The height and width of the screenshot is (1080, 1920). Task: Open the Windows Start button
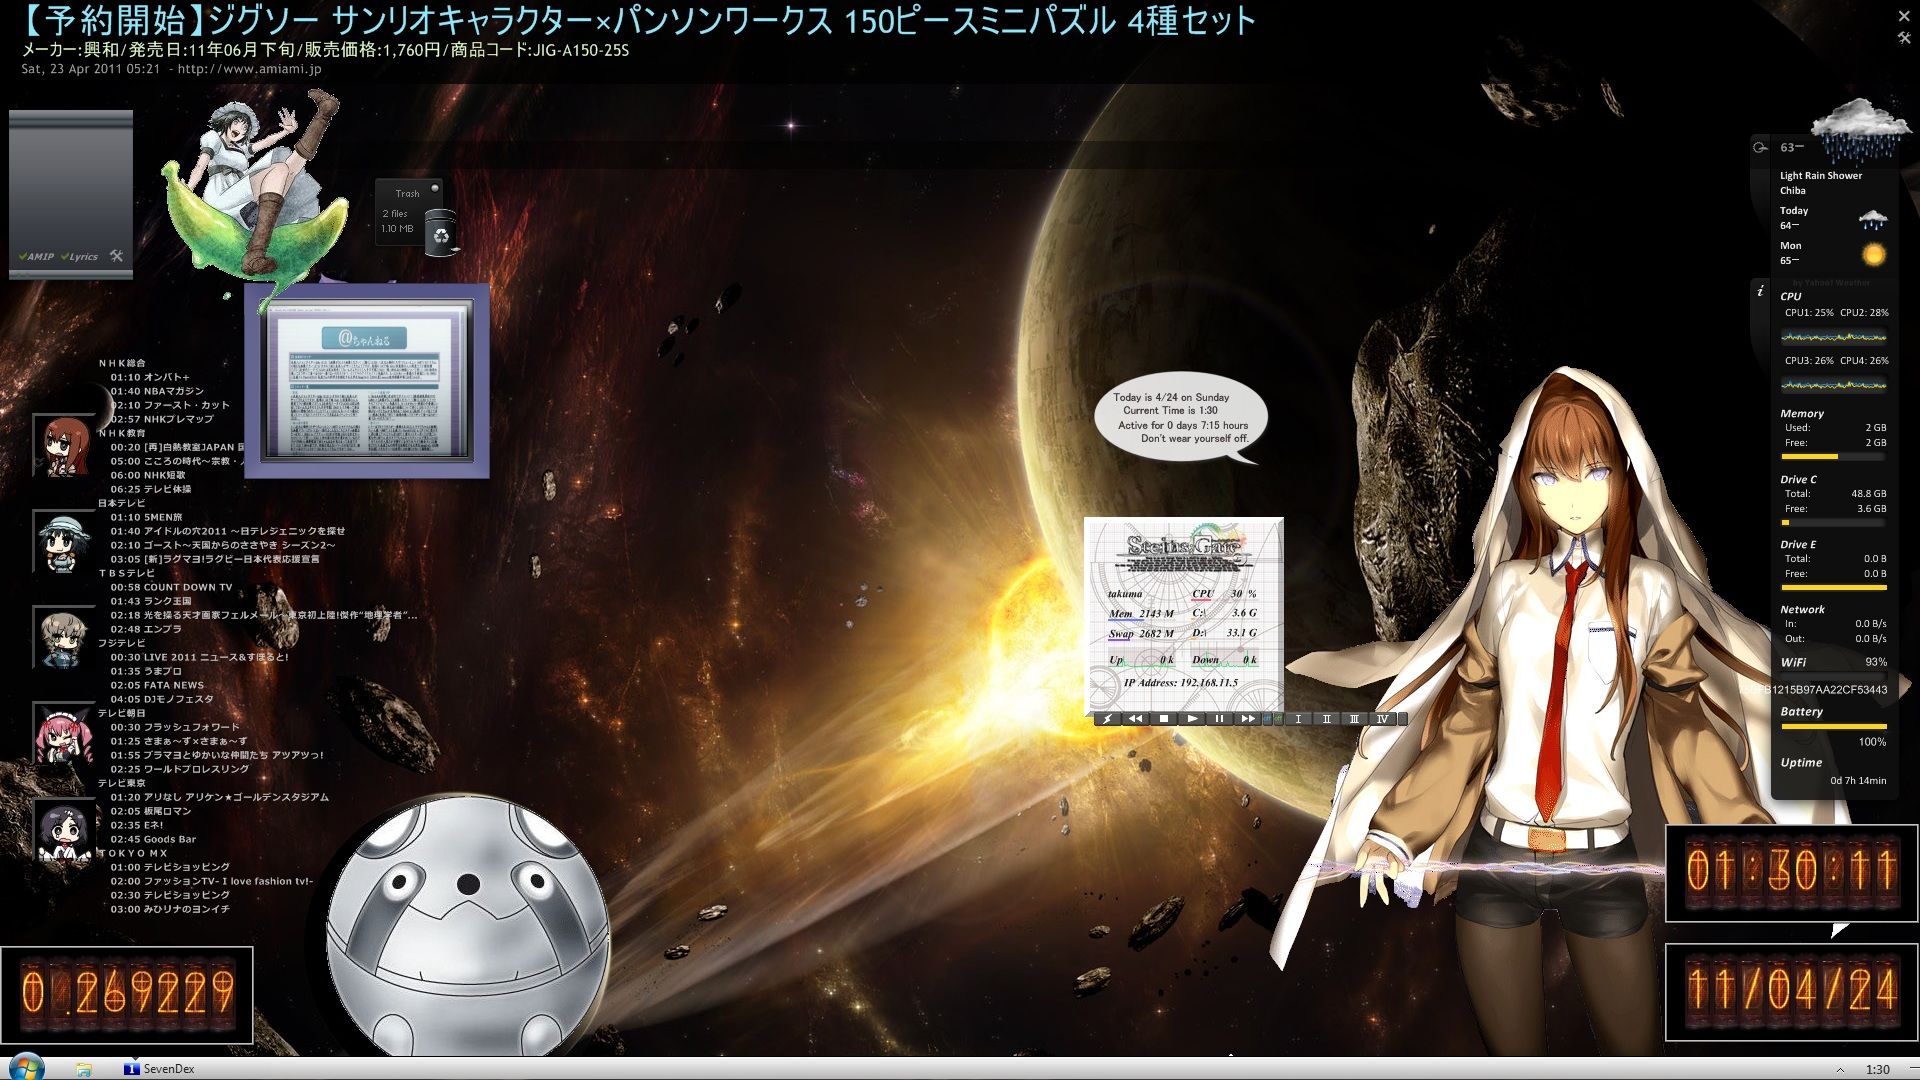pyautogui.click(x=25, y=1066)
